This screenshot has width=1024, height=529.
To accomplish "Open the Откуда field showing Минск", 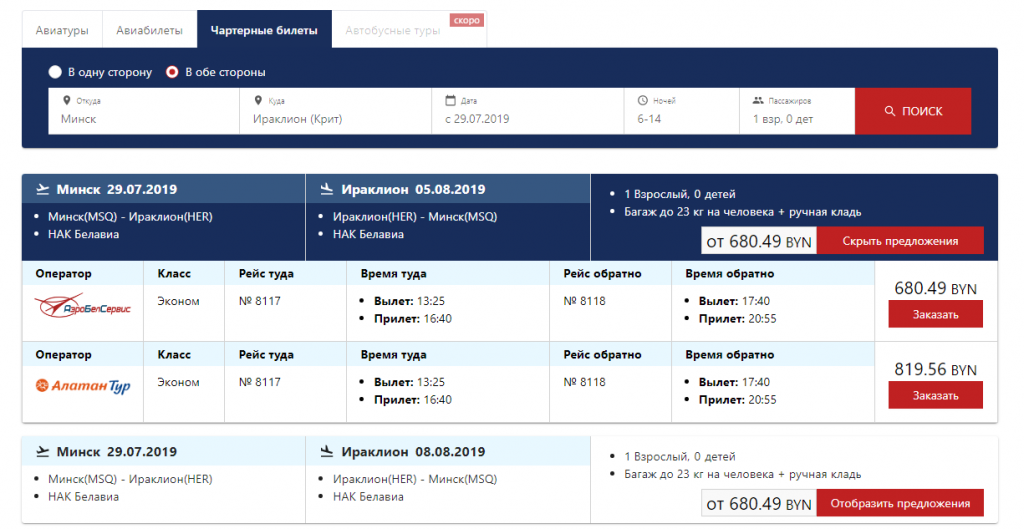I will [x=144, y=111].
